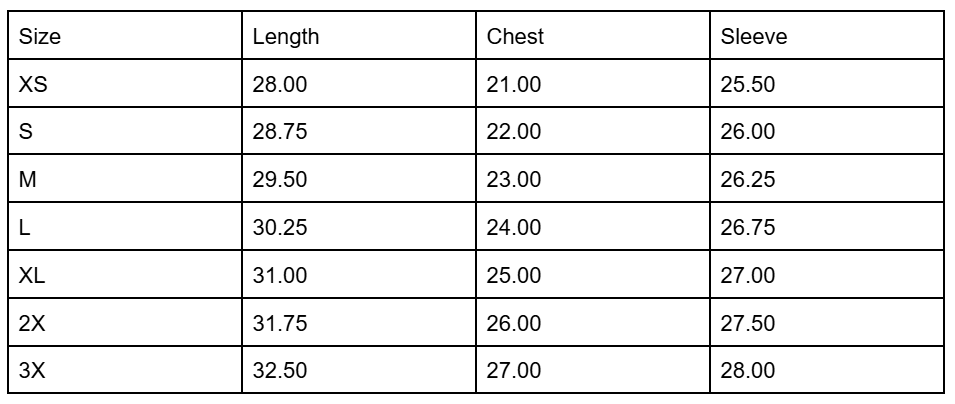Click the M size cell
Viewport: 955px width, 404px height.
125,178
